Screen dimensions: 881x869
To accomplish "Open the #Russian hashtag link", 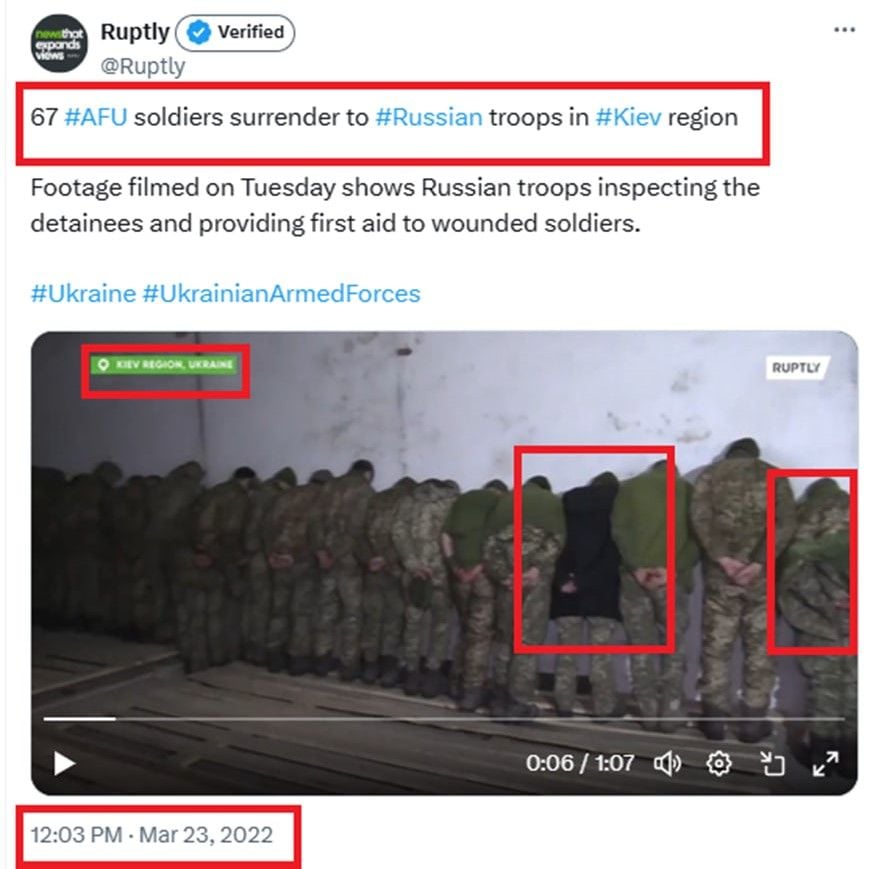I will (x=429, y=117).
